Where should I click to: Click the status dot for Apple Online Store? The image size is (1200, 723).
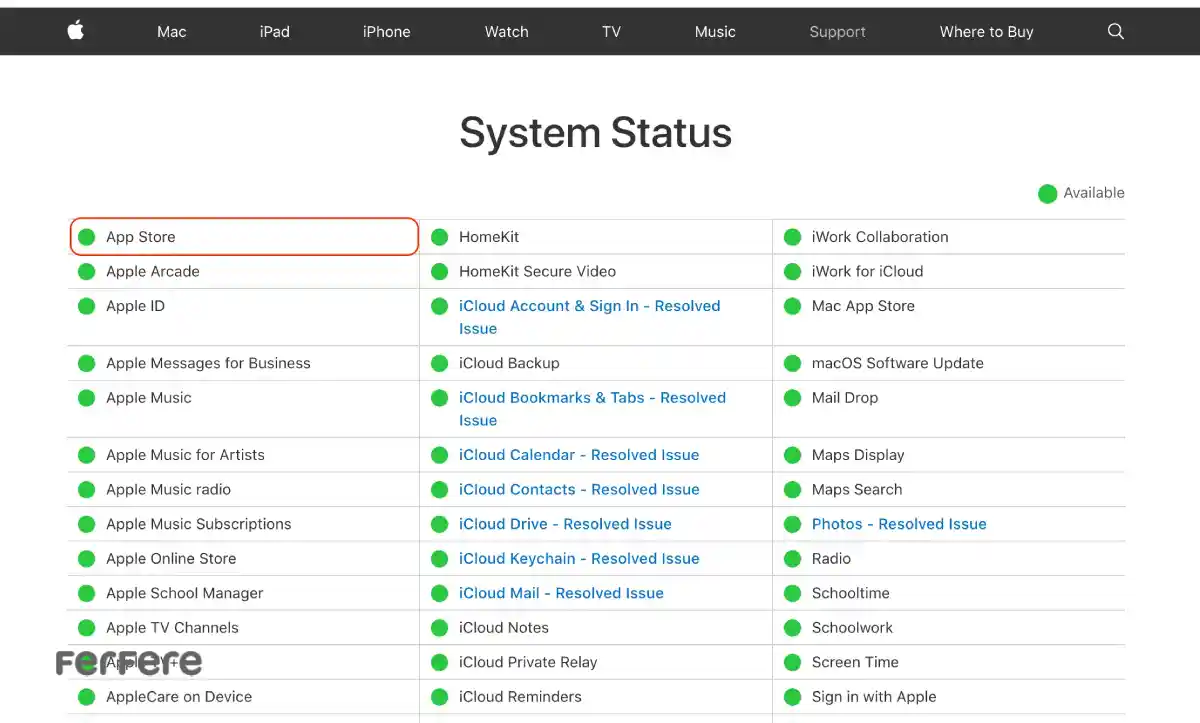pos(86,559)
